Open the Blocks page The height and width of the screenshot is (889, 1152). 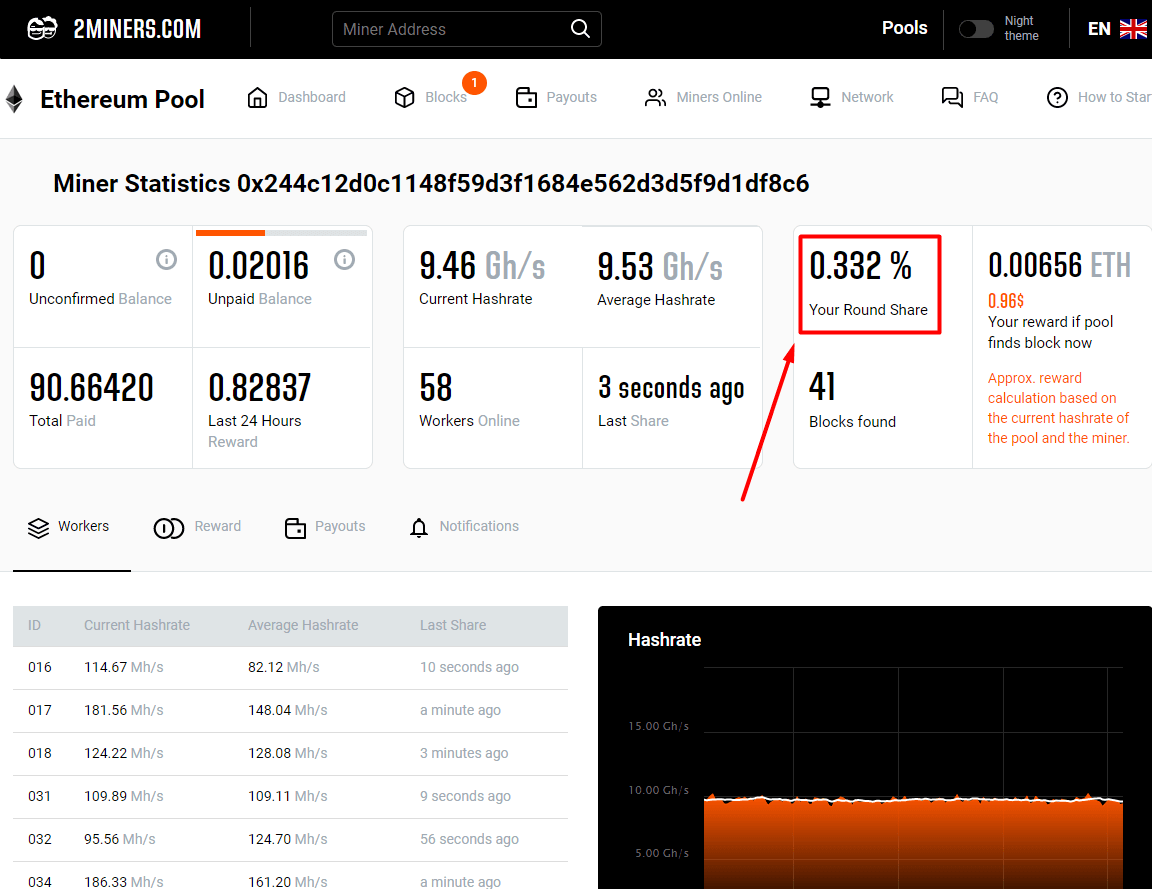(431, 97)
